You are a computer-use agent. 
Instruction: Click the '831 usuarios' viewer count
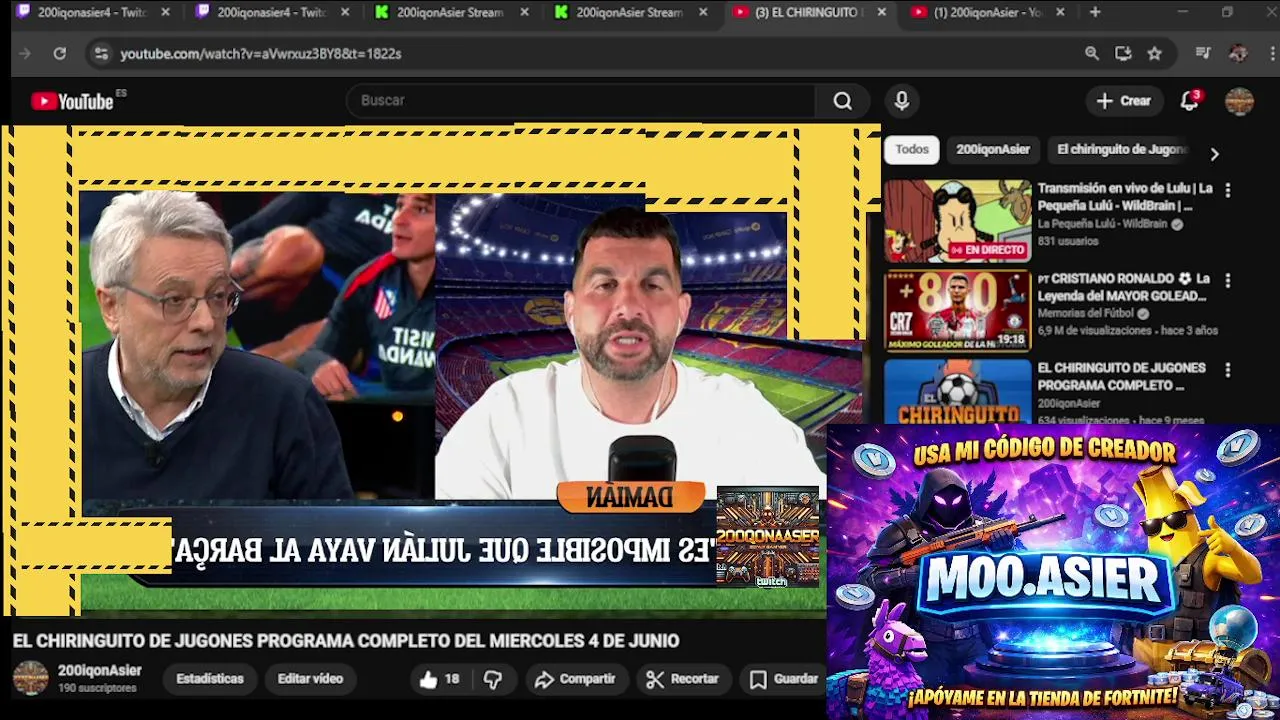click(x=1067, y=241)
